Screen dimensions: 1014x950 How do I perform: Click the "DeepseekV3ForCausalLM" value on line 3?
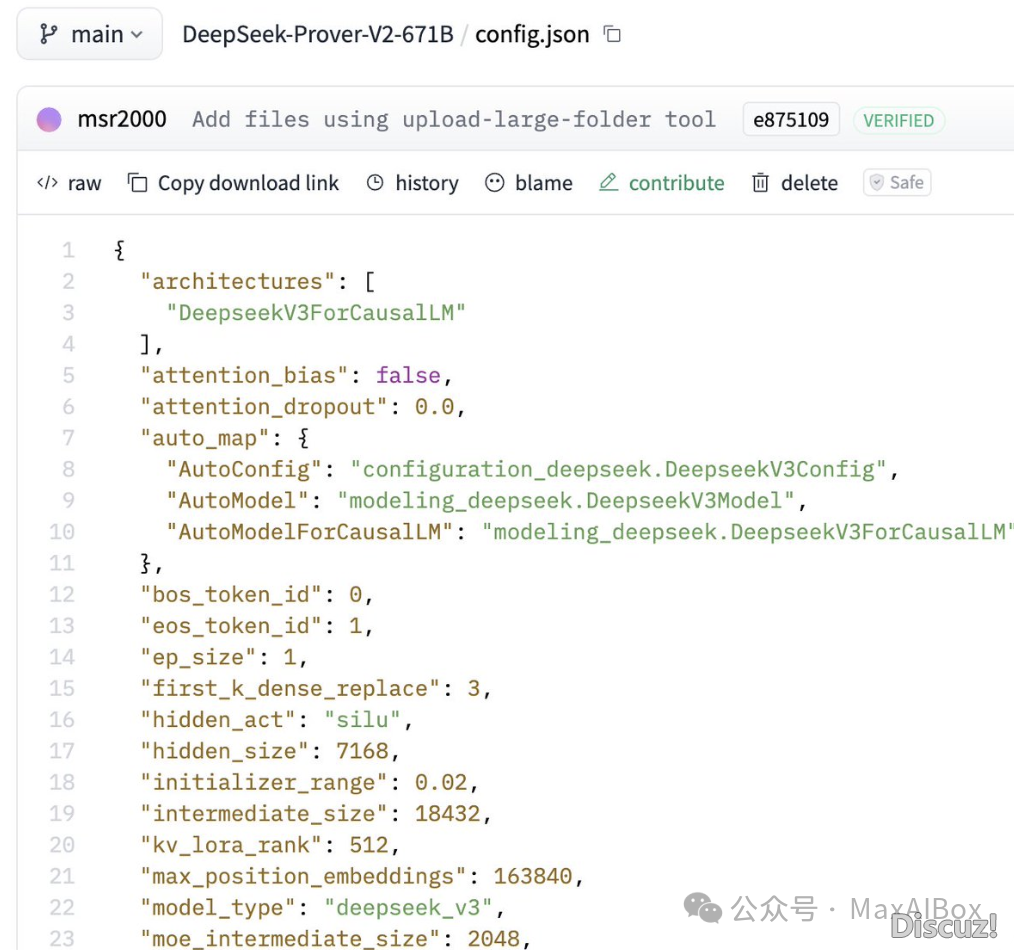click(316, 313)
